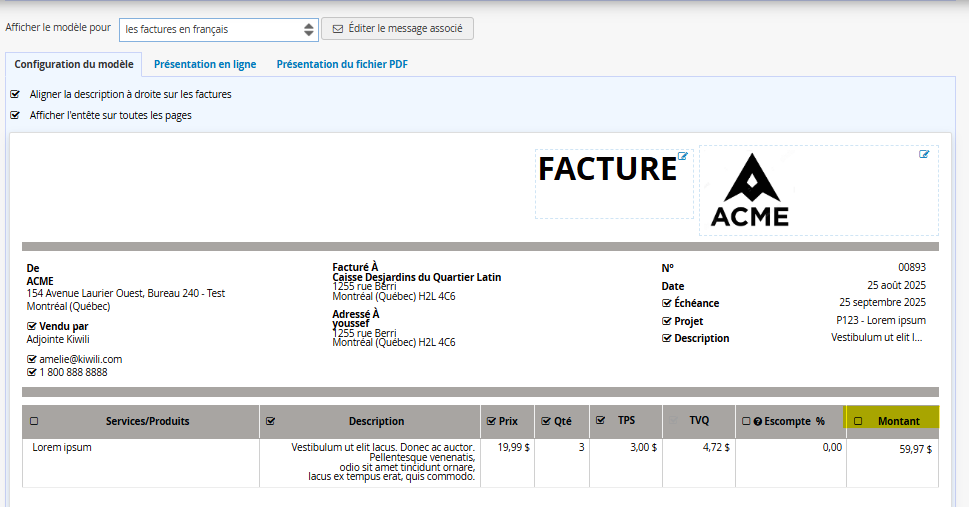Click the Vestibulum ut elit l... description value
Viewport: 969px width, 507px height.
pos(876,338)
